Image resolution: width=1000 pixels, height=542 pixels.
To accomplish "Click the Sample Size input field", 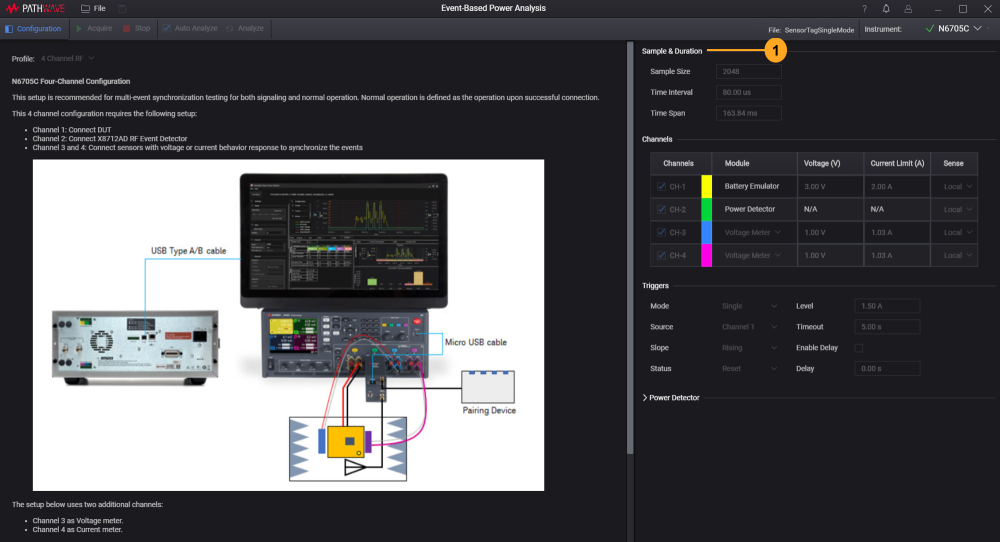I will pyautogui.click(x=748, y=72).
